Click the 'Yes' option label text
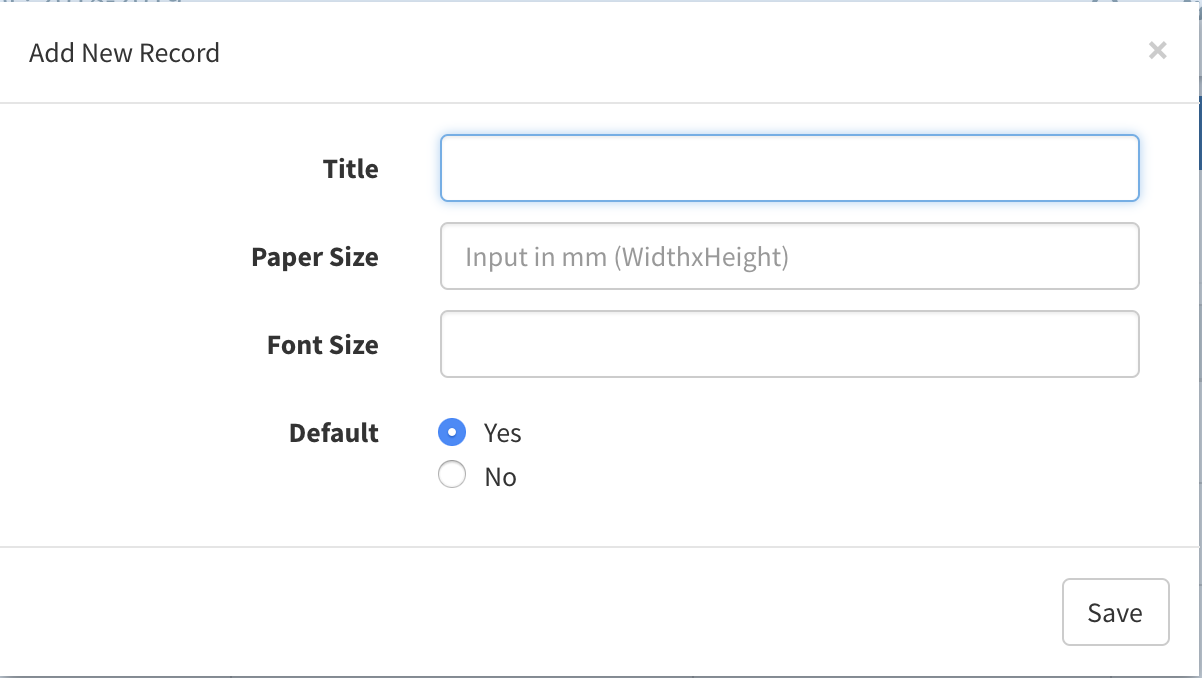This screenshot has height=678, width=1202. click(x=502, y=433)
